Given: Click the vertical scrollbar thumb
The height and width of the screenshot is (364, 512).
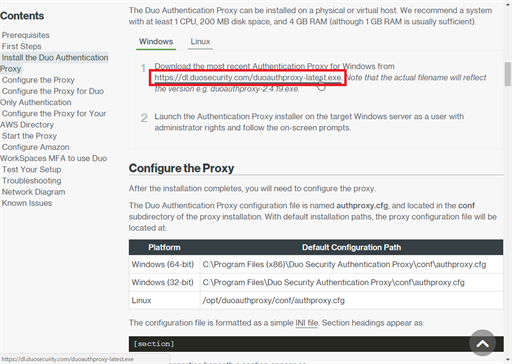Looking at the screenshot, I should coord(508,74).
